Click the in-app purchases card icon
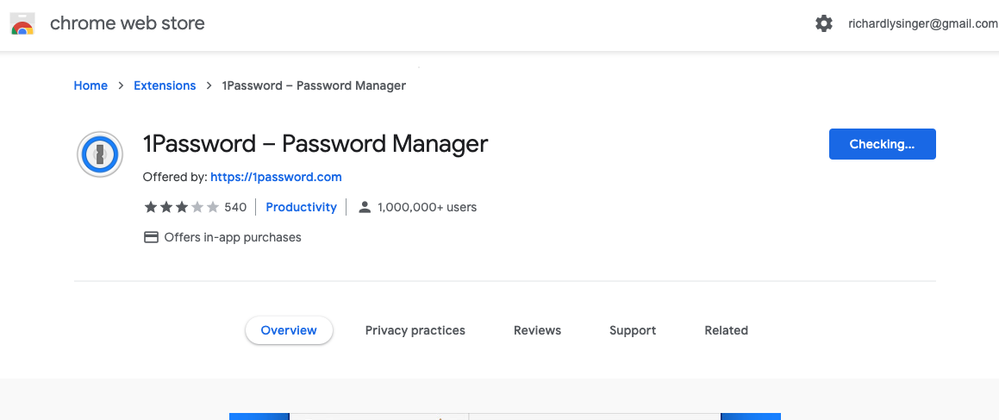This screenshot has width=999, height=420. click(151, 237)
